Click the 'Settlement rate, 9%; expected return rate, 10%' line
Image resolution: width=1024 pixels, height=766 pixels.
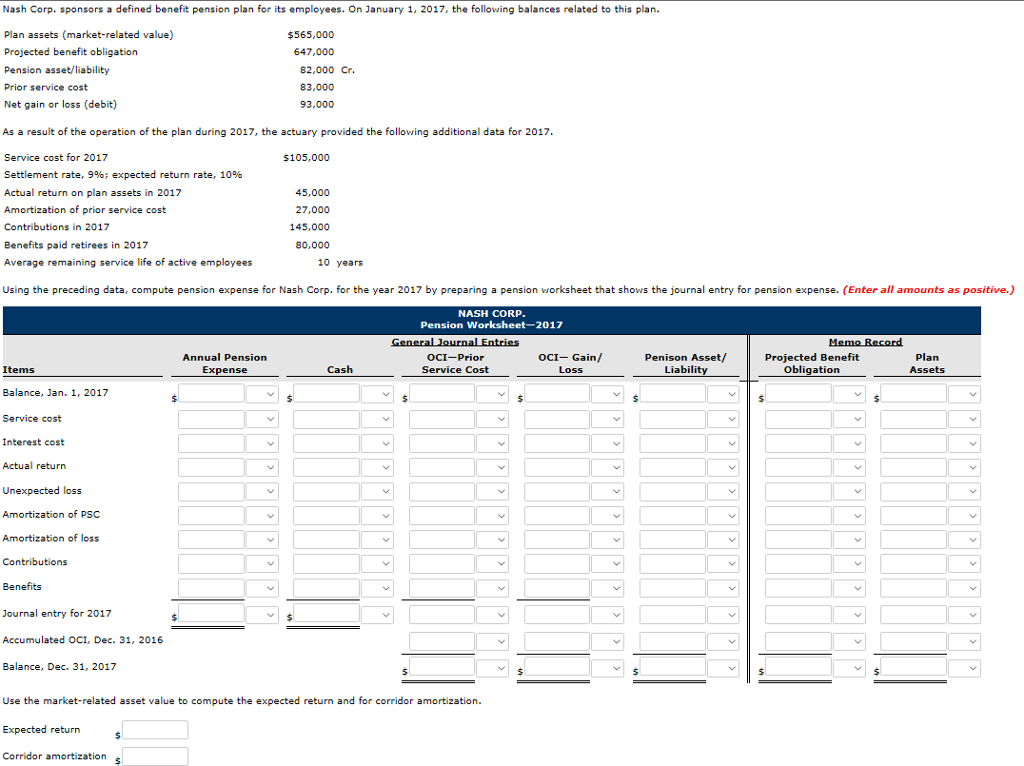[123, 174]
